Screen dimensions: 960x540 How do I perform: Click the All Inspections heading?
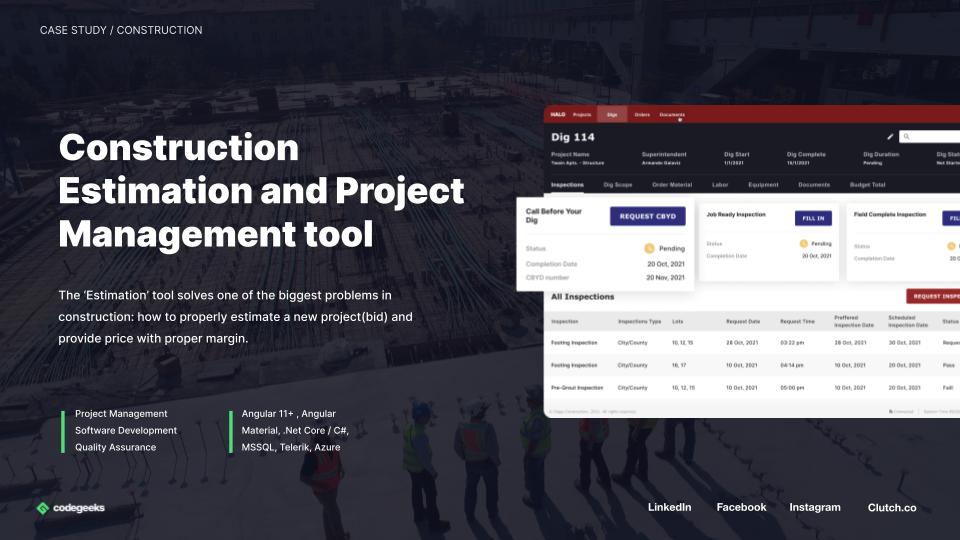coord(582,296)
